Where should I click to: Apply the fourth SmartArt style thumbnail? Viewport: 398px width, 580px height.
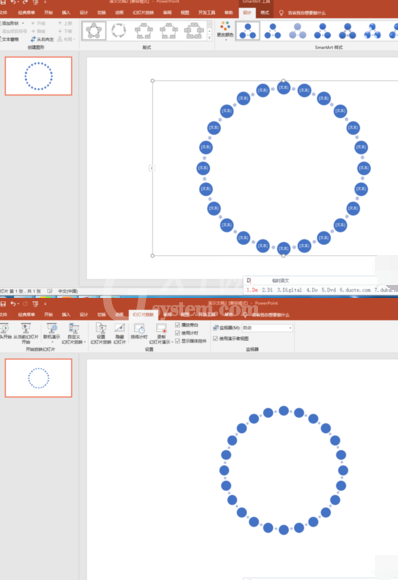(x=322, y=31)
